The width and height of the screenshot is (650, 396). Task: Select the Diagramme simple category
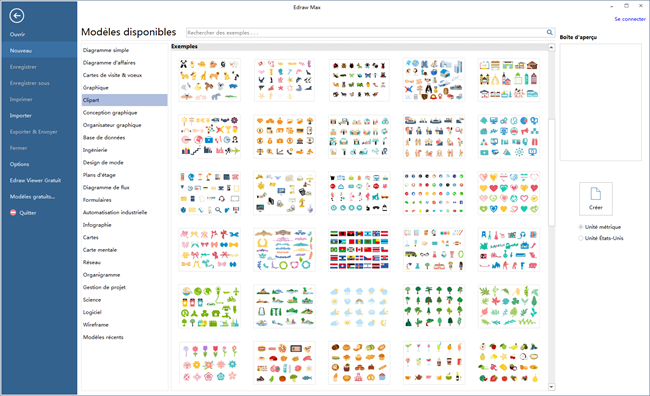(106, 50)
